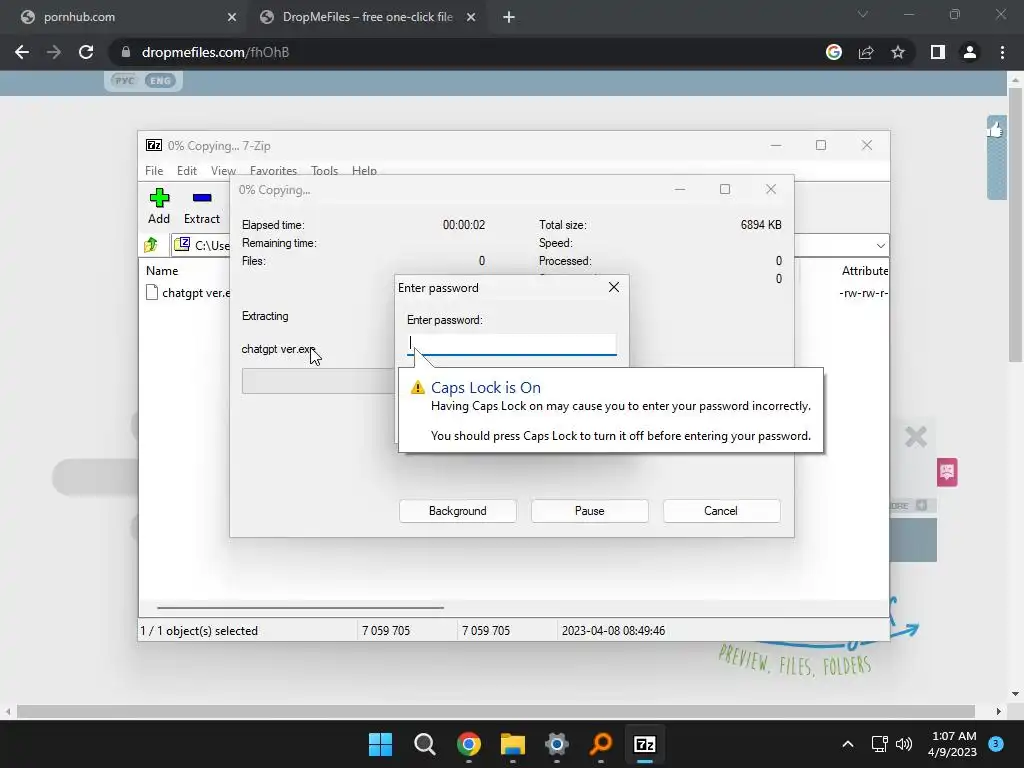Screen dimensions: 1024x768
Task: Open the network tray icon
Action: tap(880, 744)
